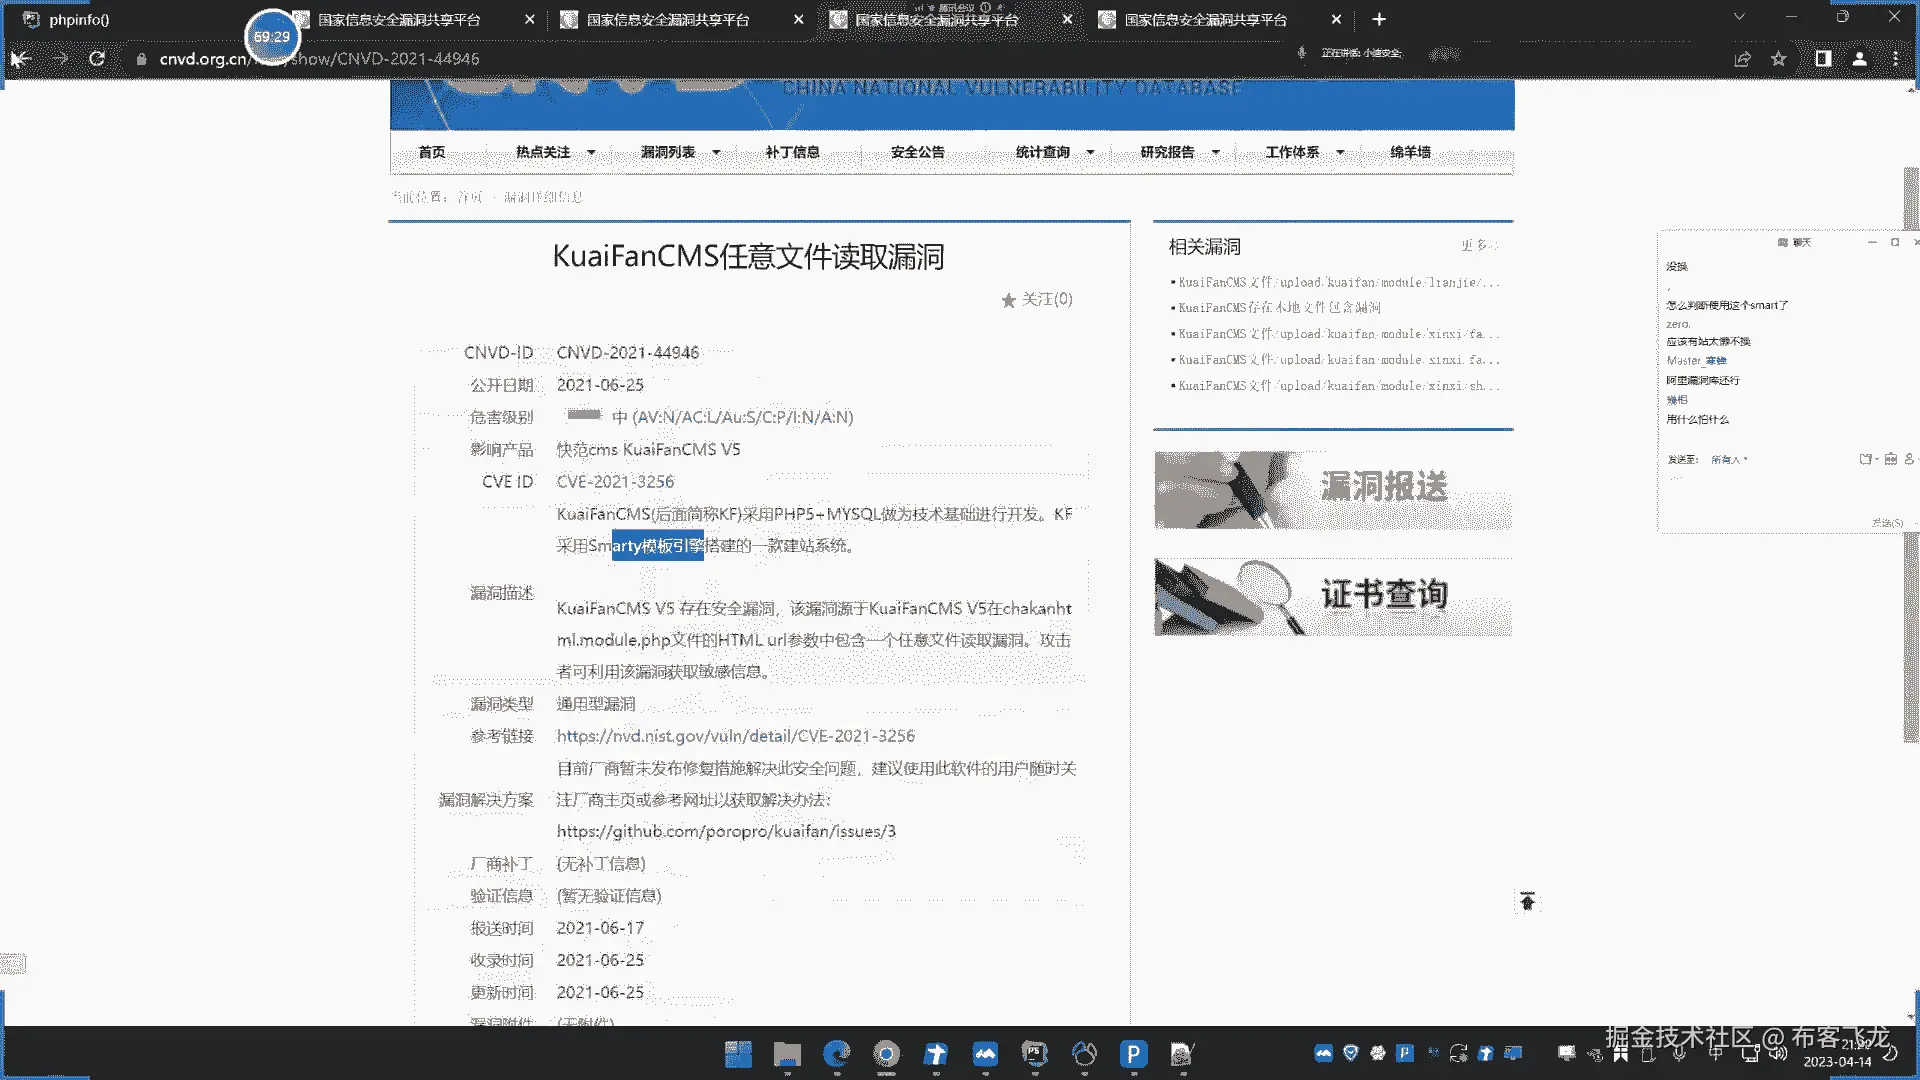Open the Chrome profile avatar icon
The width and height of the screenshot is (1920, 1080).
tap(1859, 59)
